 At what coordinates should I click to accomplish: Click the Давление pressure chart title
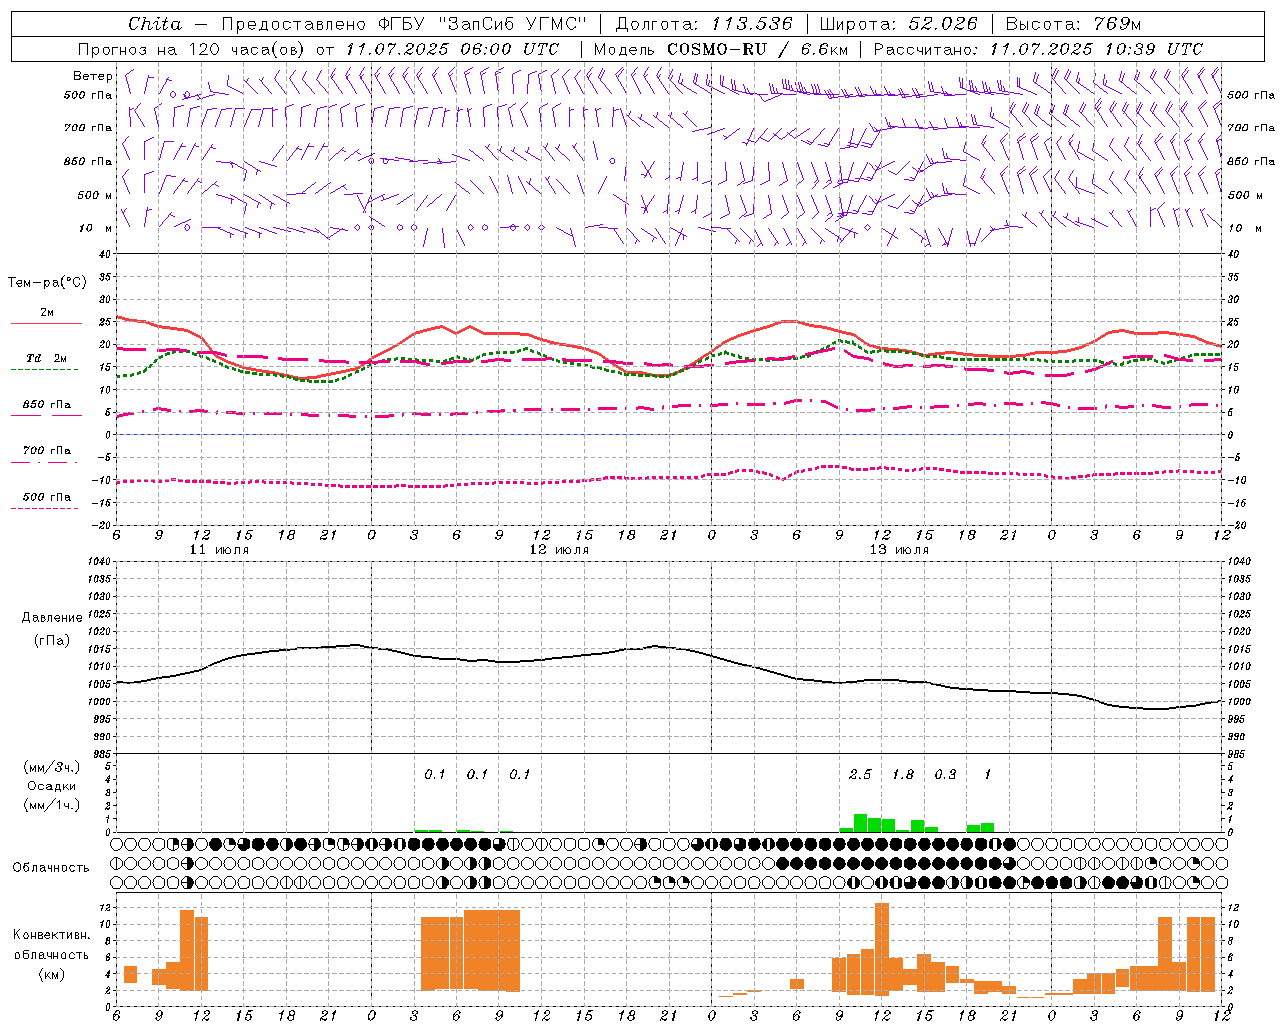pyautogui.click(x=50, y=618)
